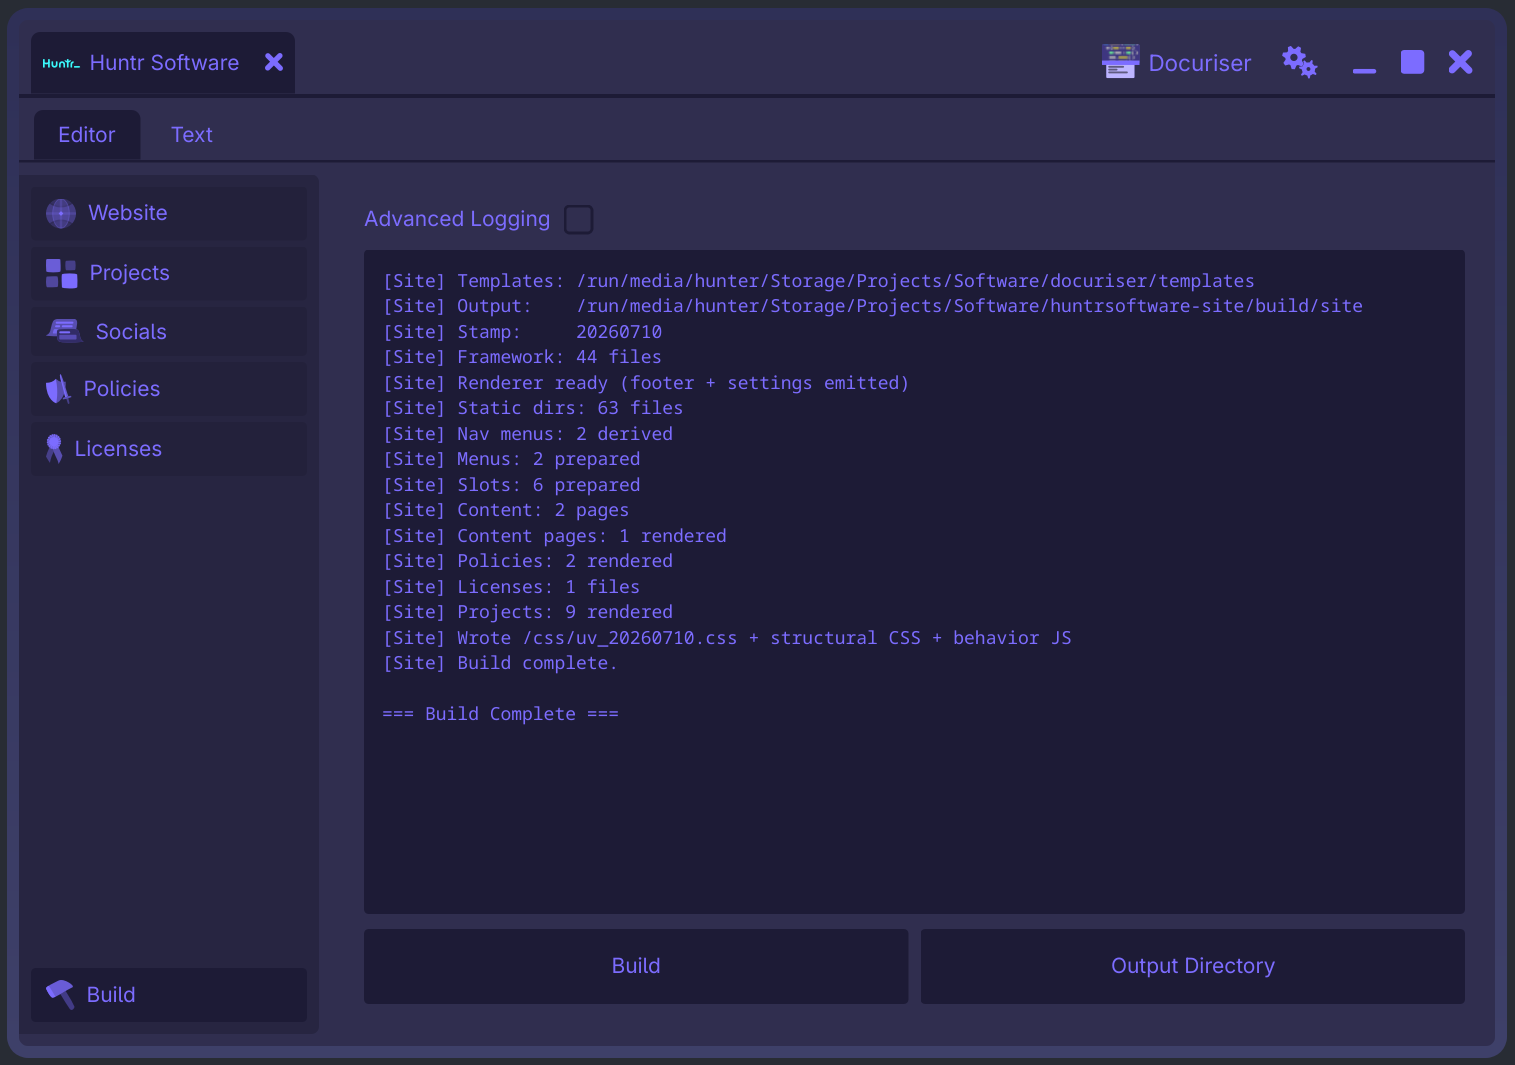
Task: Click the Licenses ribbon icon
Action: 54,449
